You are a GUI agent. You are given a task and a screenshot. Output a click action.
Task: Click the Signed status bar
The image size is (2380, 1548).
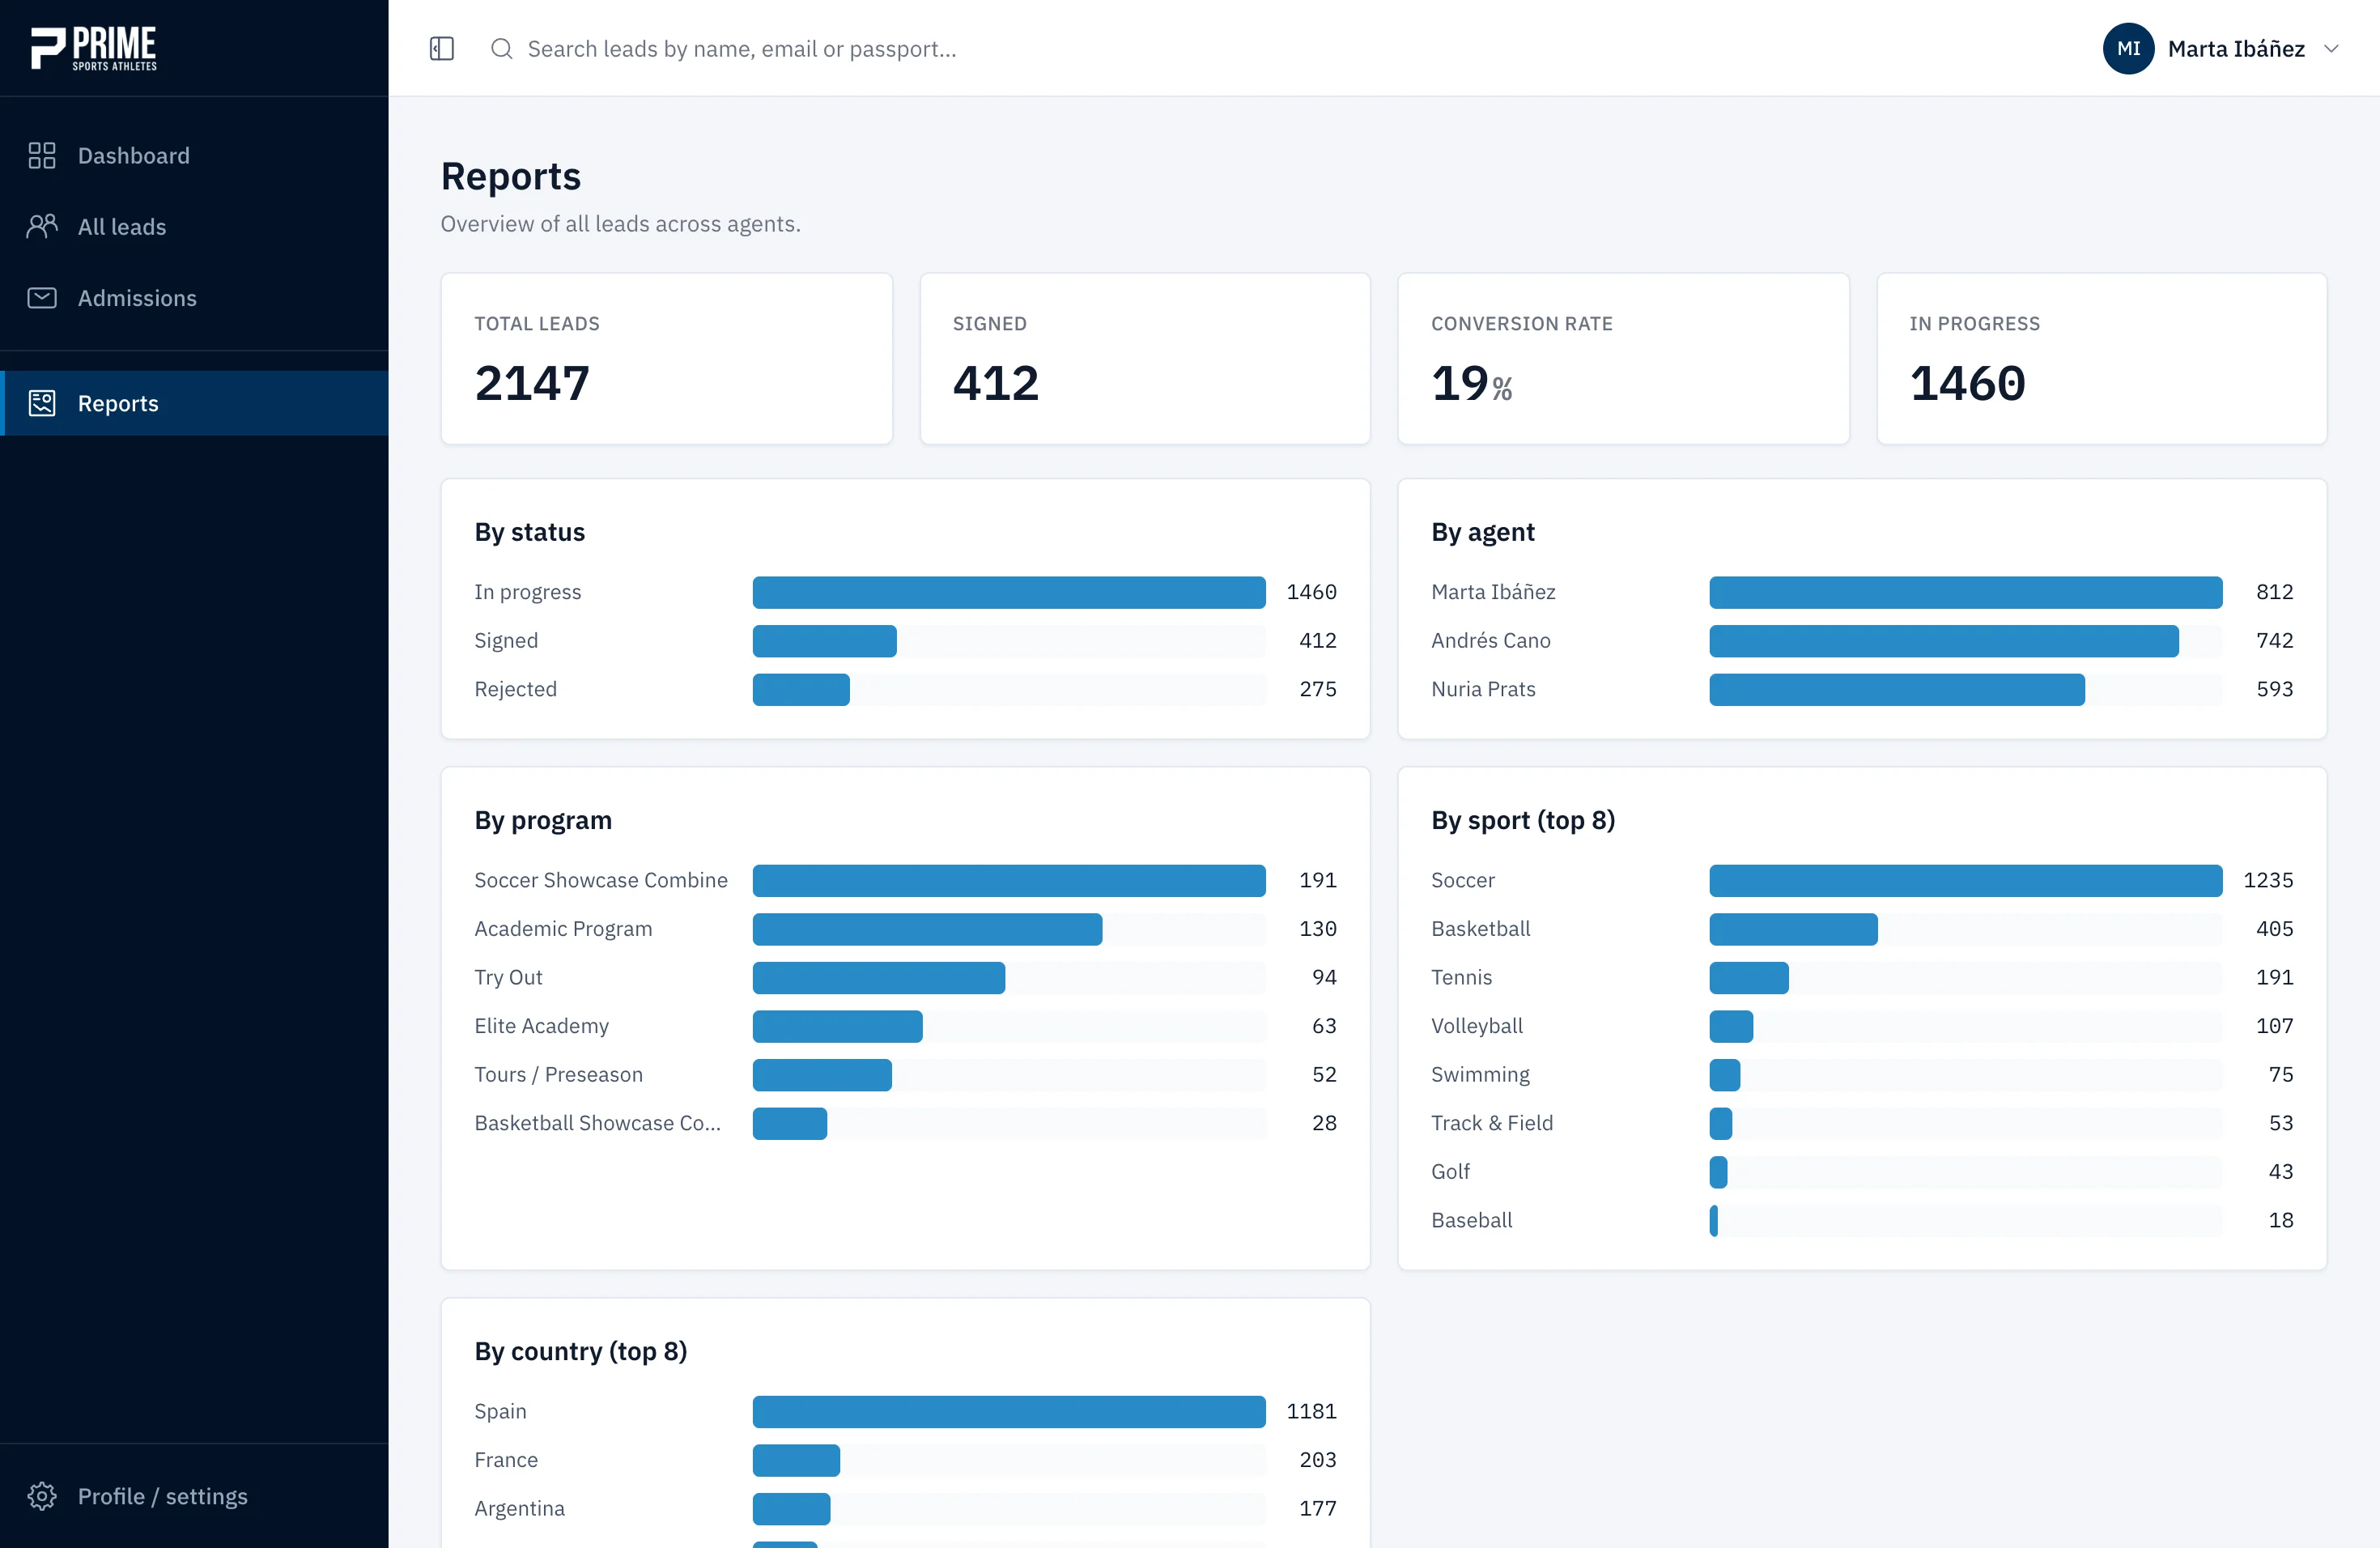(x=825, y=641)
